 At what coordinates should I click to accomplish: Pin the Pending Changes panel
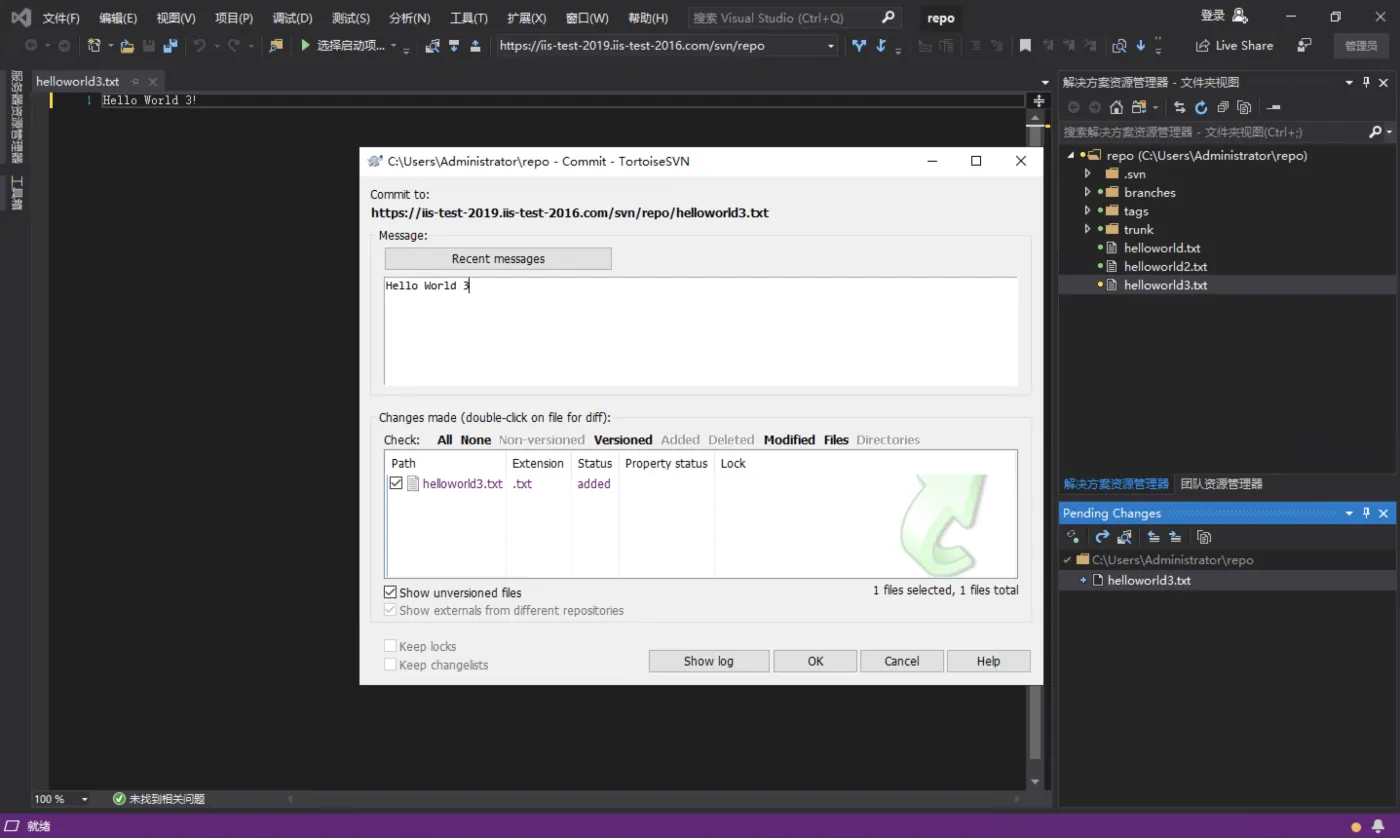click(1366, 513)
